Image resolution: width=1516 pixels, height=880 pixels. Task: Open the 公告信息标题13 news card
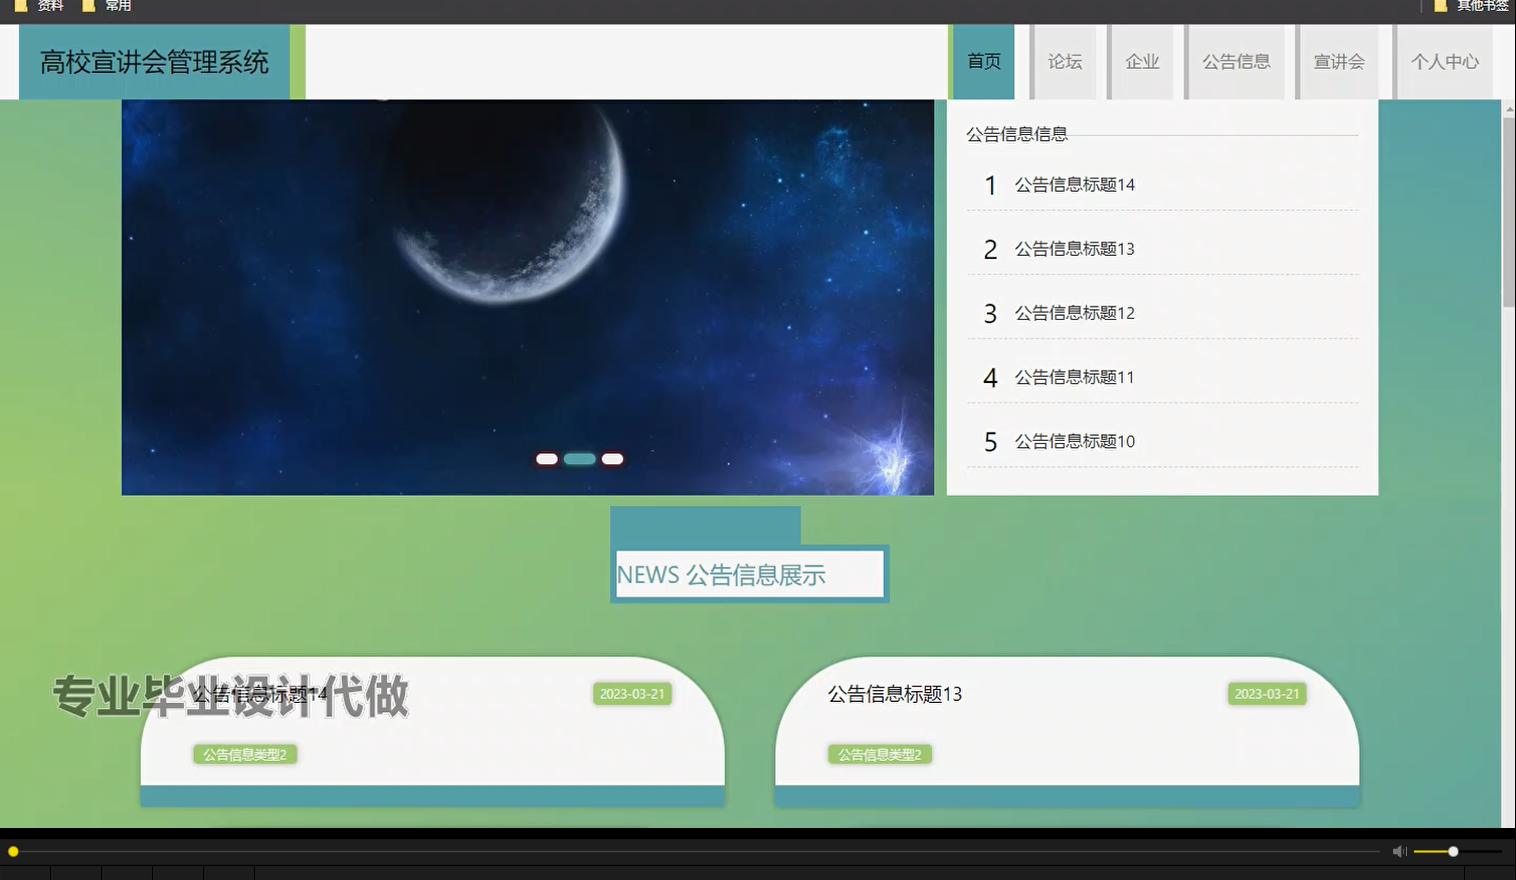(x=894, y=694)
